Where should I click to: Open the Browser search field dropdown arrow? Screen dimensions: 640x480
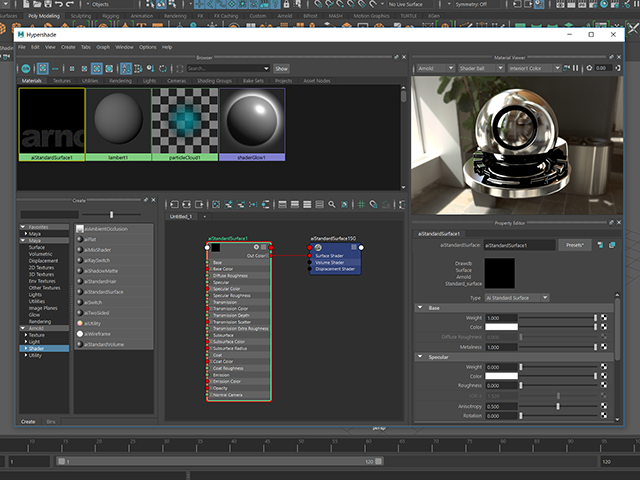point(266,69)
